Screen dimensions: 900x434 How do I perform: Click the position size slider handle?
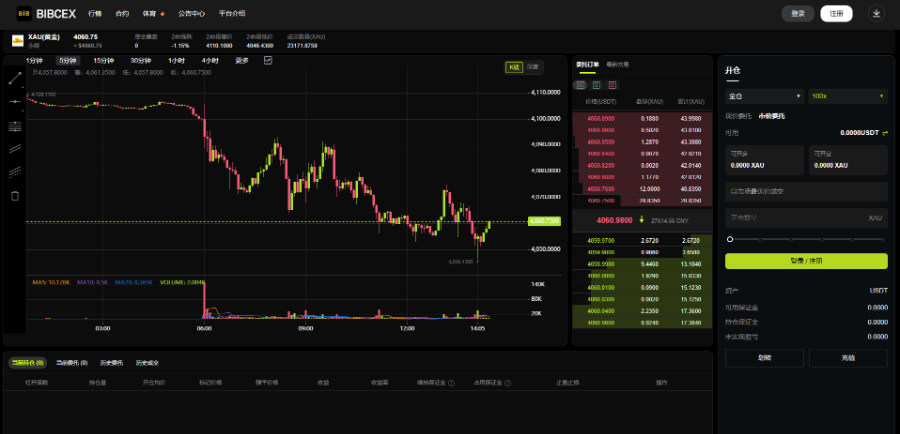coord(730,239)
